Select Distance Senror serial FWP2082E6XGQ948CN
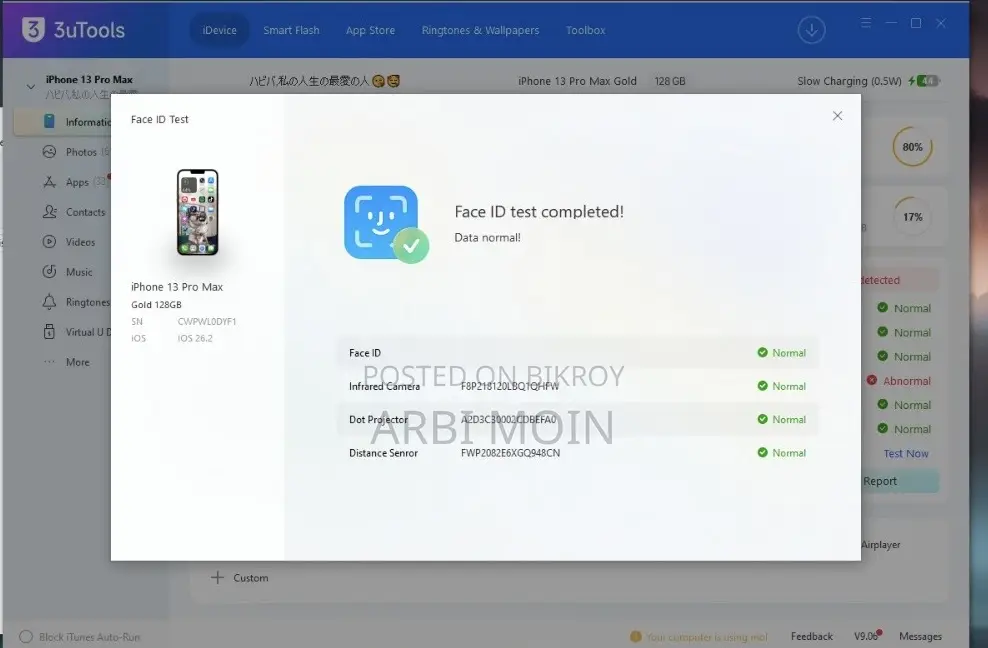Viewport: 988px width, 648px height. coord(510,453)
